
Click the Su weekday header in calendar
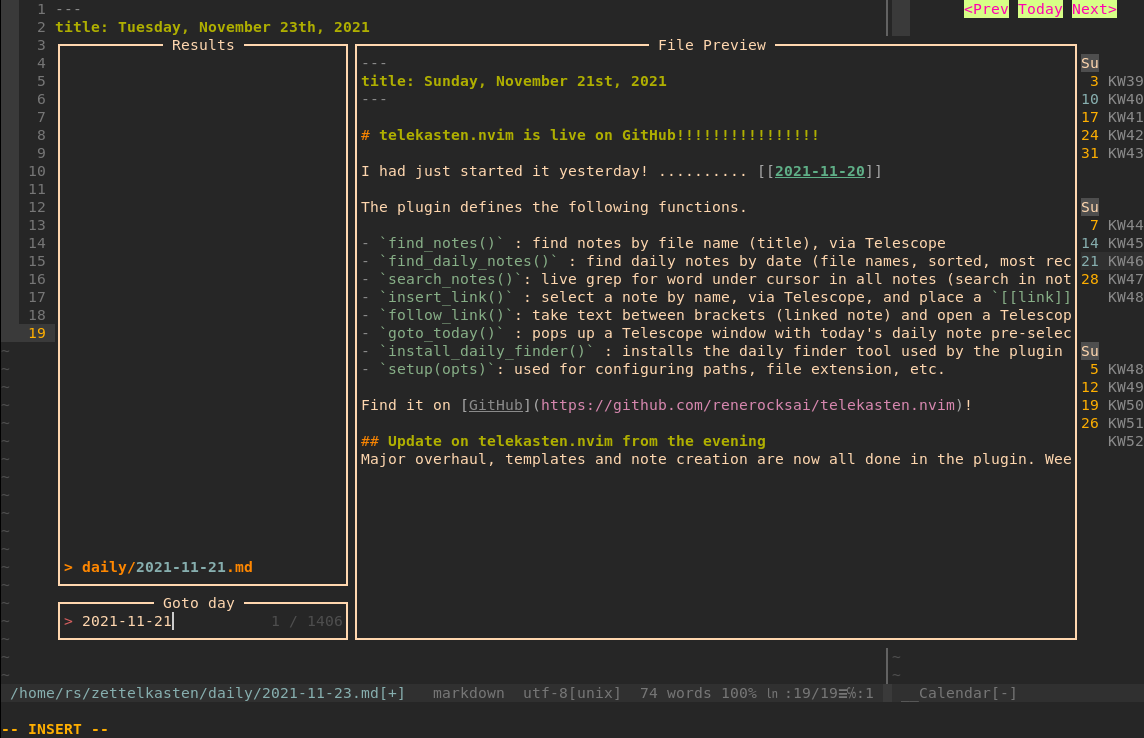click(1088, 62)
